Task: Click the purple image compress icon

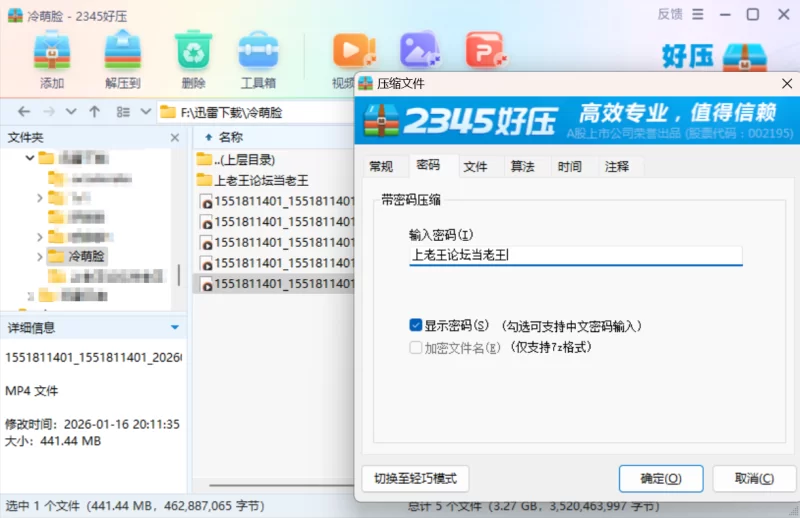Action: [x=419, y=51]
